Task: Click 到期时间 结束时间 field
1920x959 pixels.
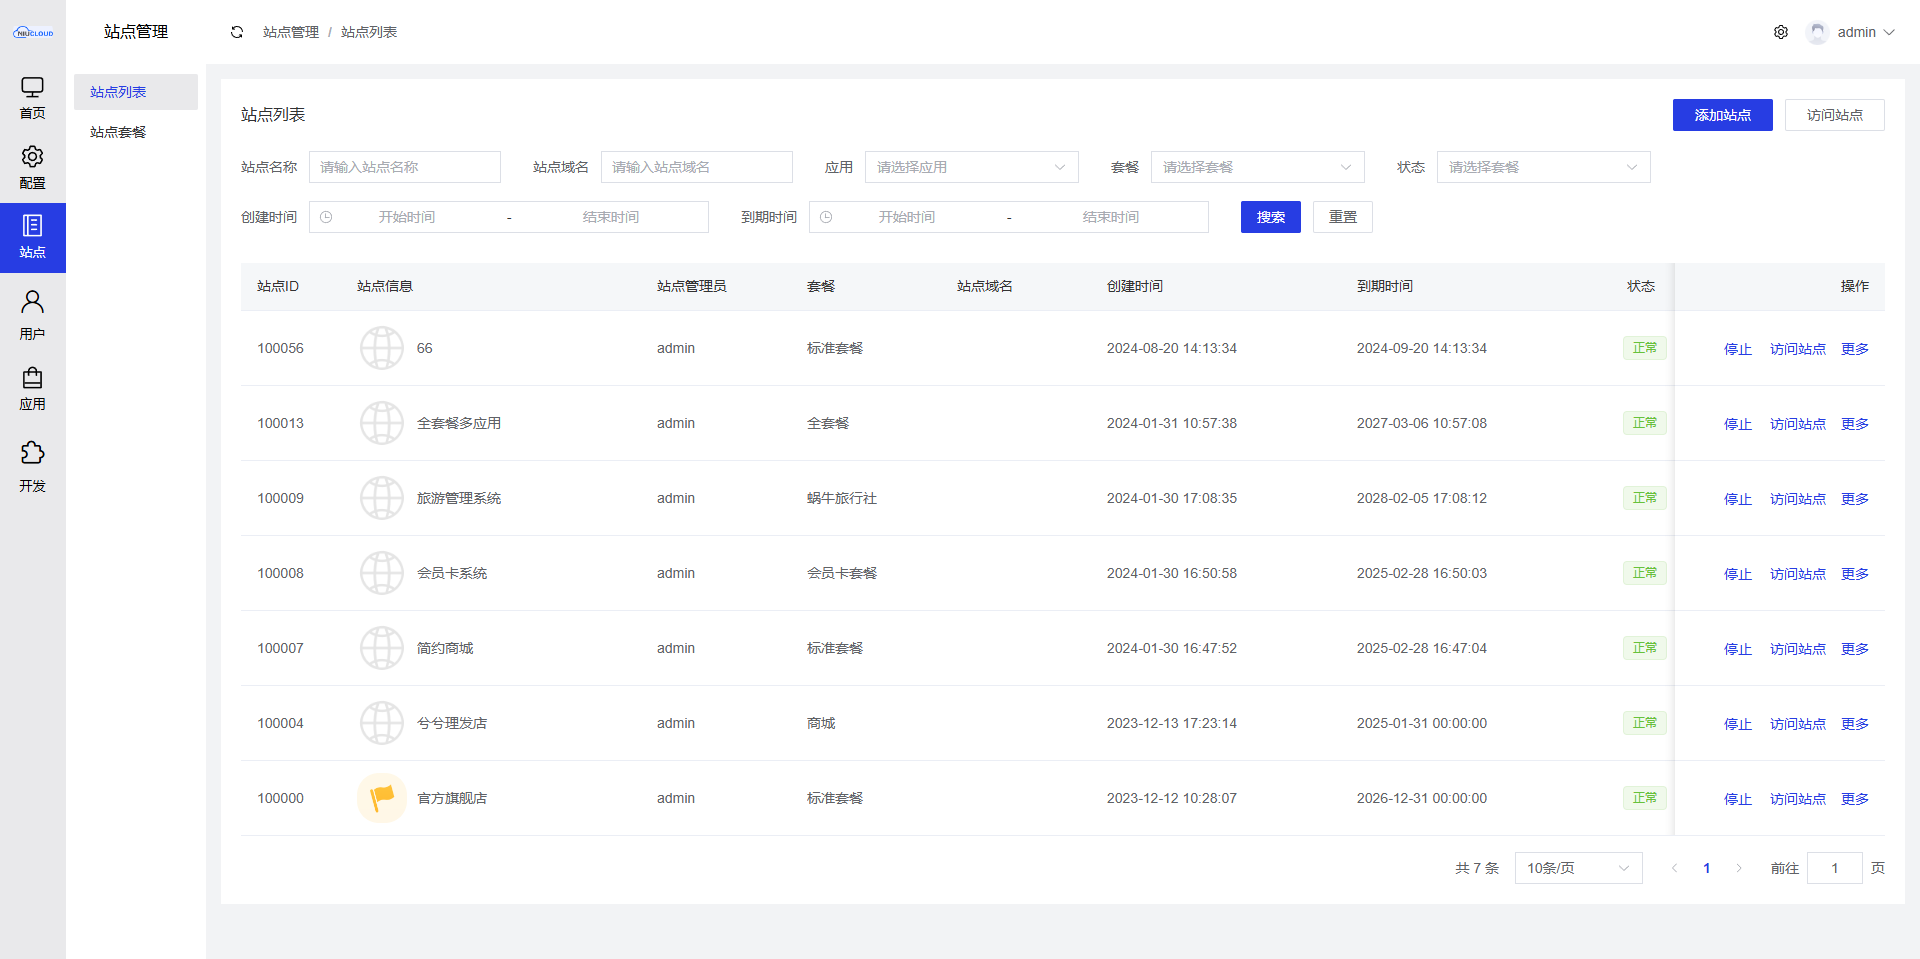Action: pyautogui.click(x=1111, y=217)
